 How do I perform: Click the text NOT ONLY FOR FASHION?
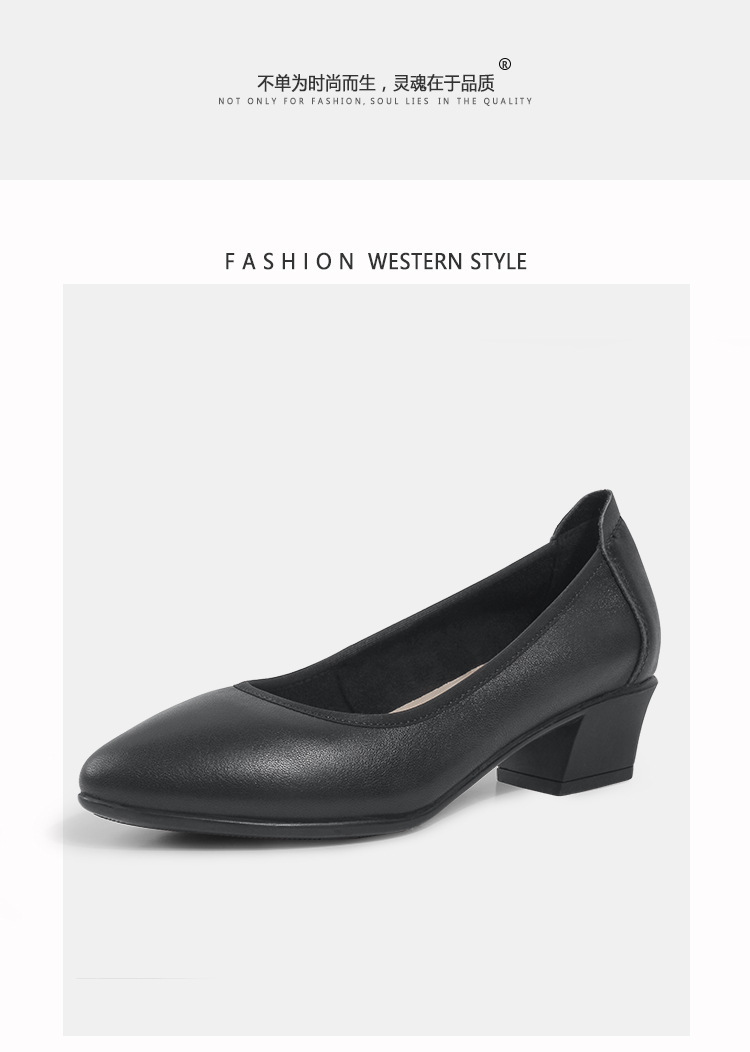290,101
